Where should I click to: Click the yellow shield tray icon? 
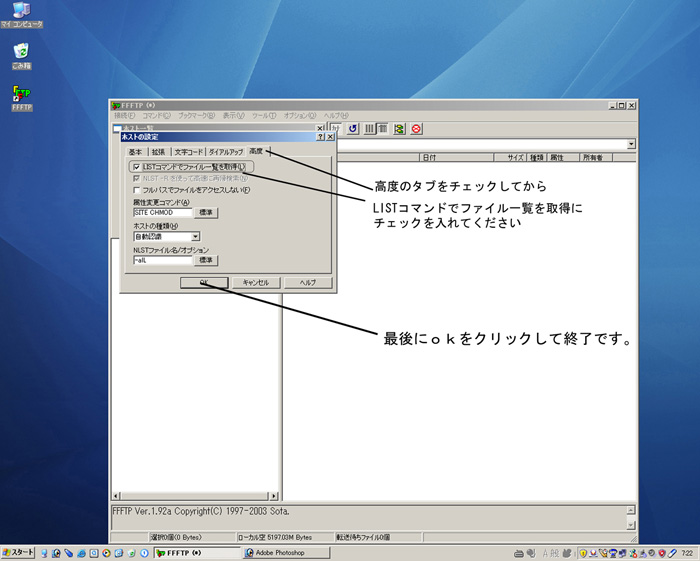click(x=583, y=553)
